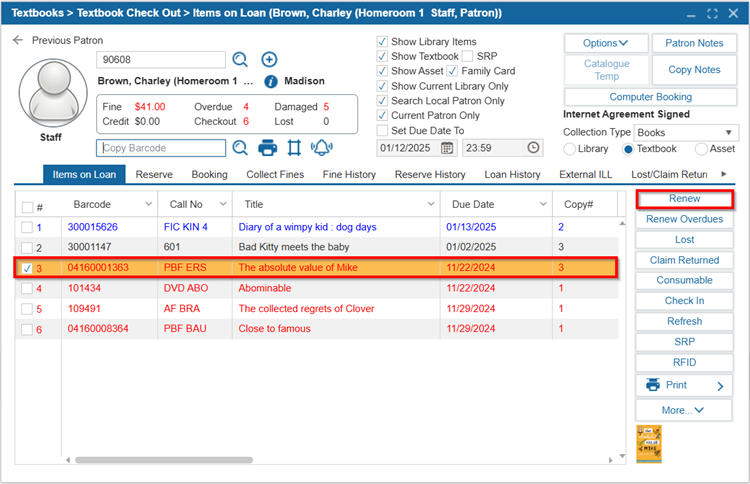This screenshot has height=484, width=750.
Task: Search patron with magnifier next to 90608
Action: point(240,59)
